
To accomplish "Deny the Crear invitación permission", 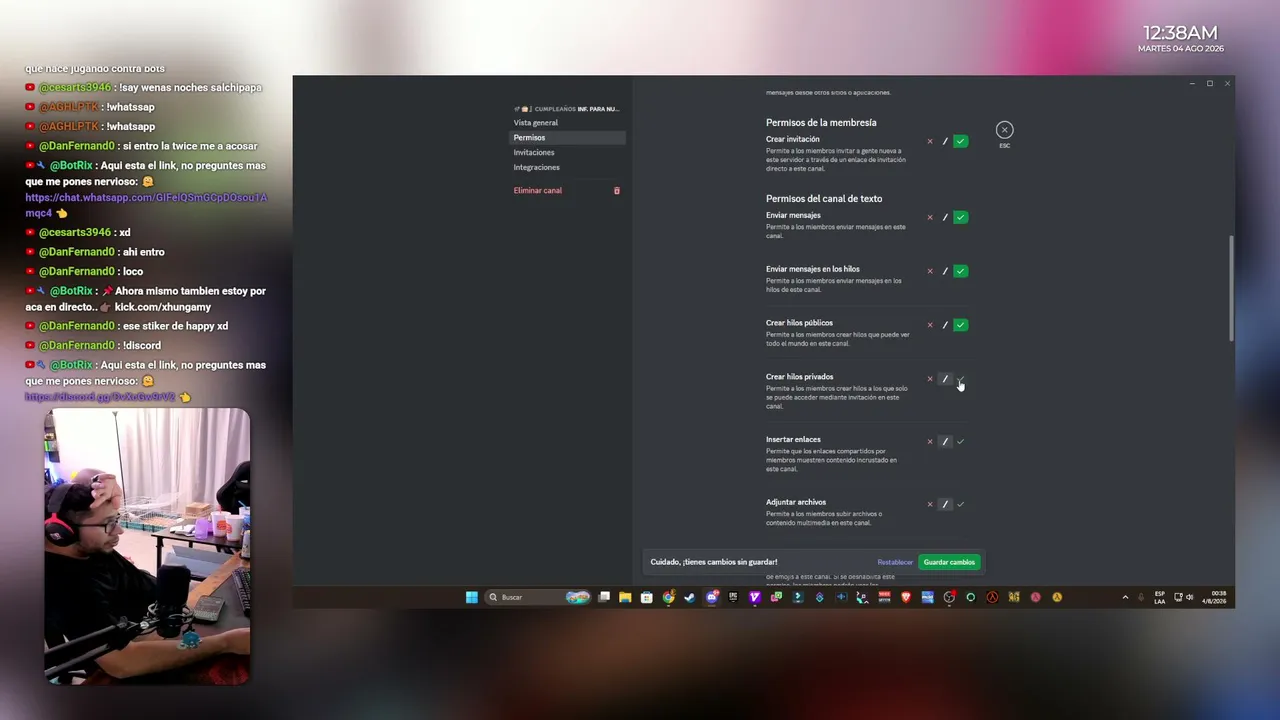I will tap(930, 141).
